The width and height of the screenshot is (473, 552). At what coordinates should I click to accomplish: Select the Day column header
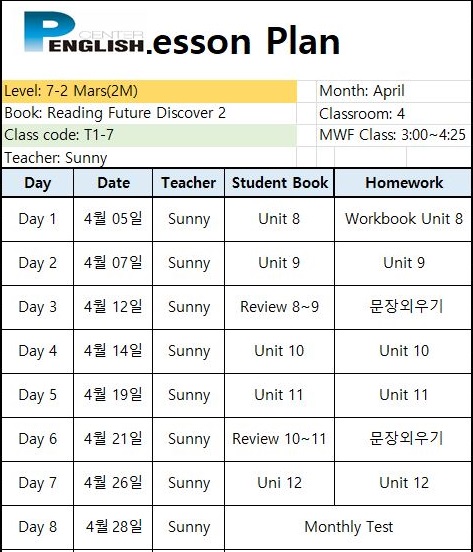pyautogui.click(x=38, y=183)
